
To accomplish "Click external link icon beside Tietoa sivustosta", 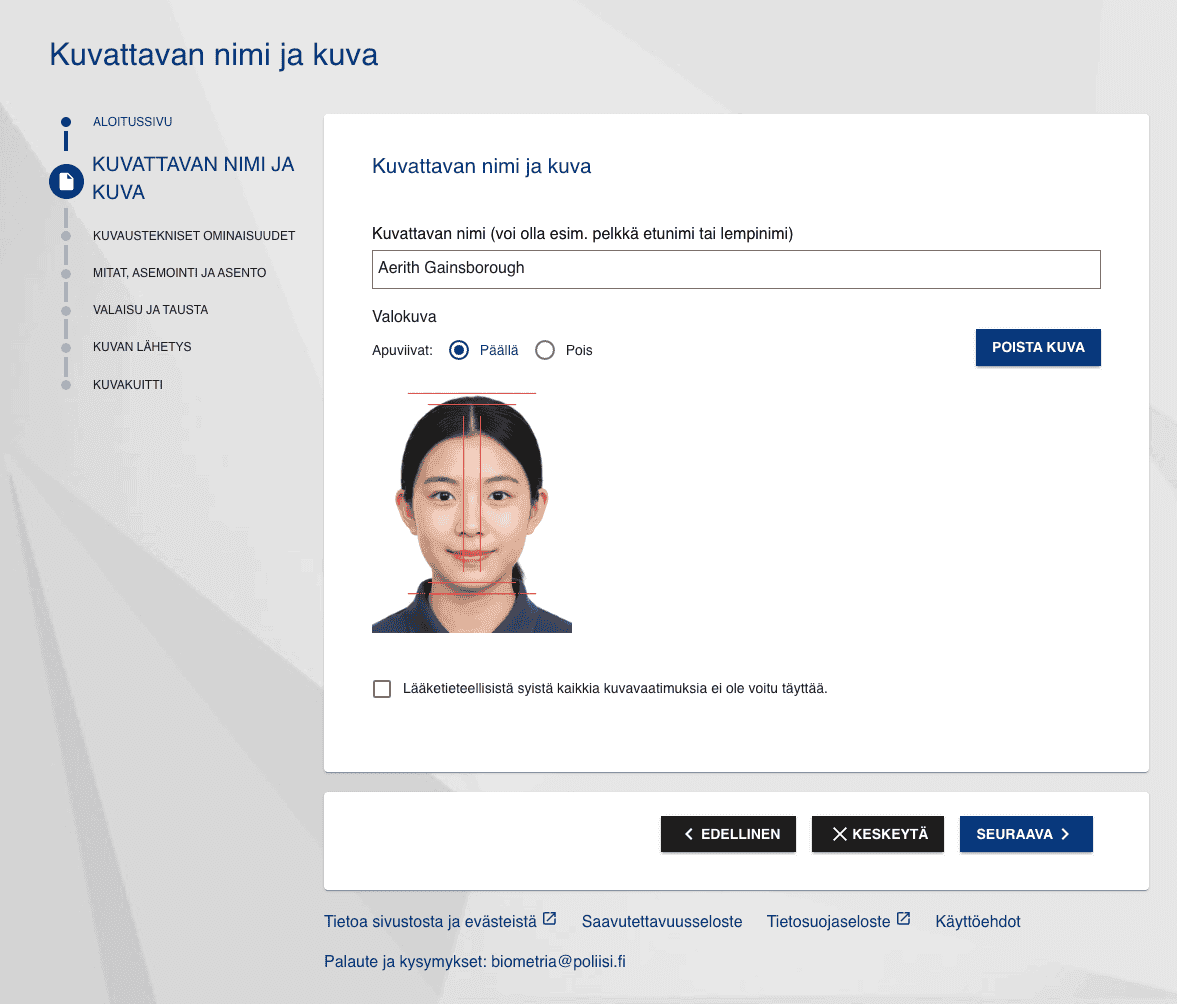I will pyautogui.click(x=549, y=919).
